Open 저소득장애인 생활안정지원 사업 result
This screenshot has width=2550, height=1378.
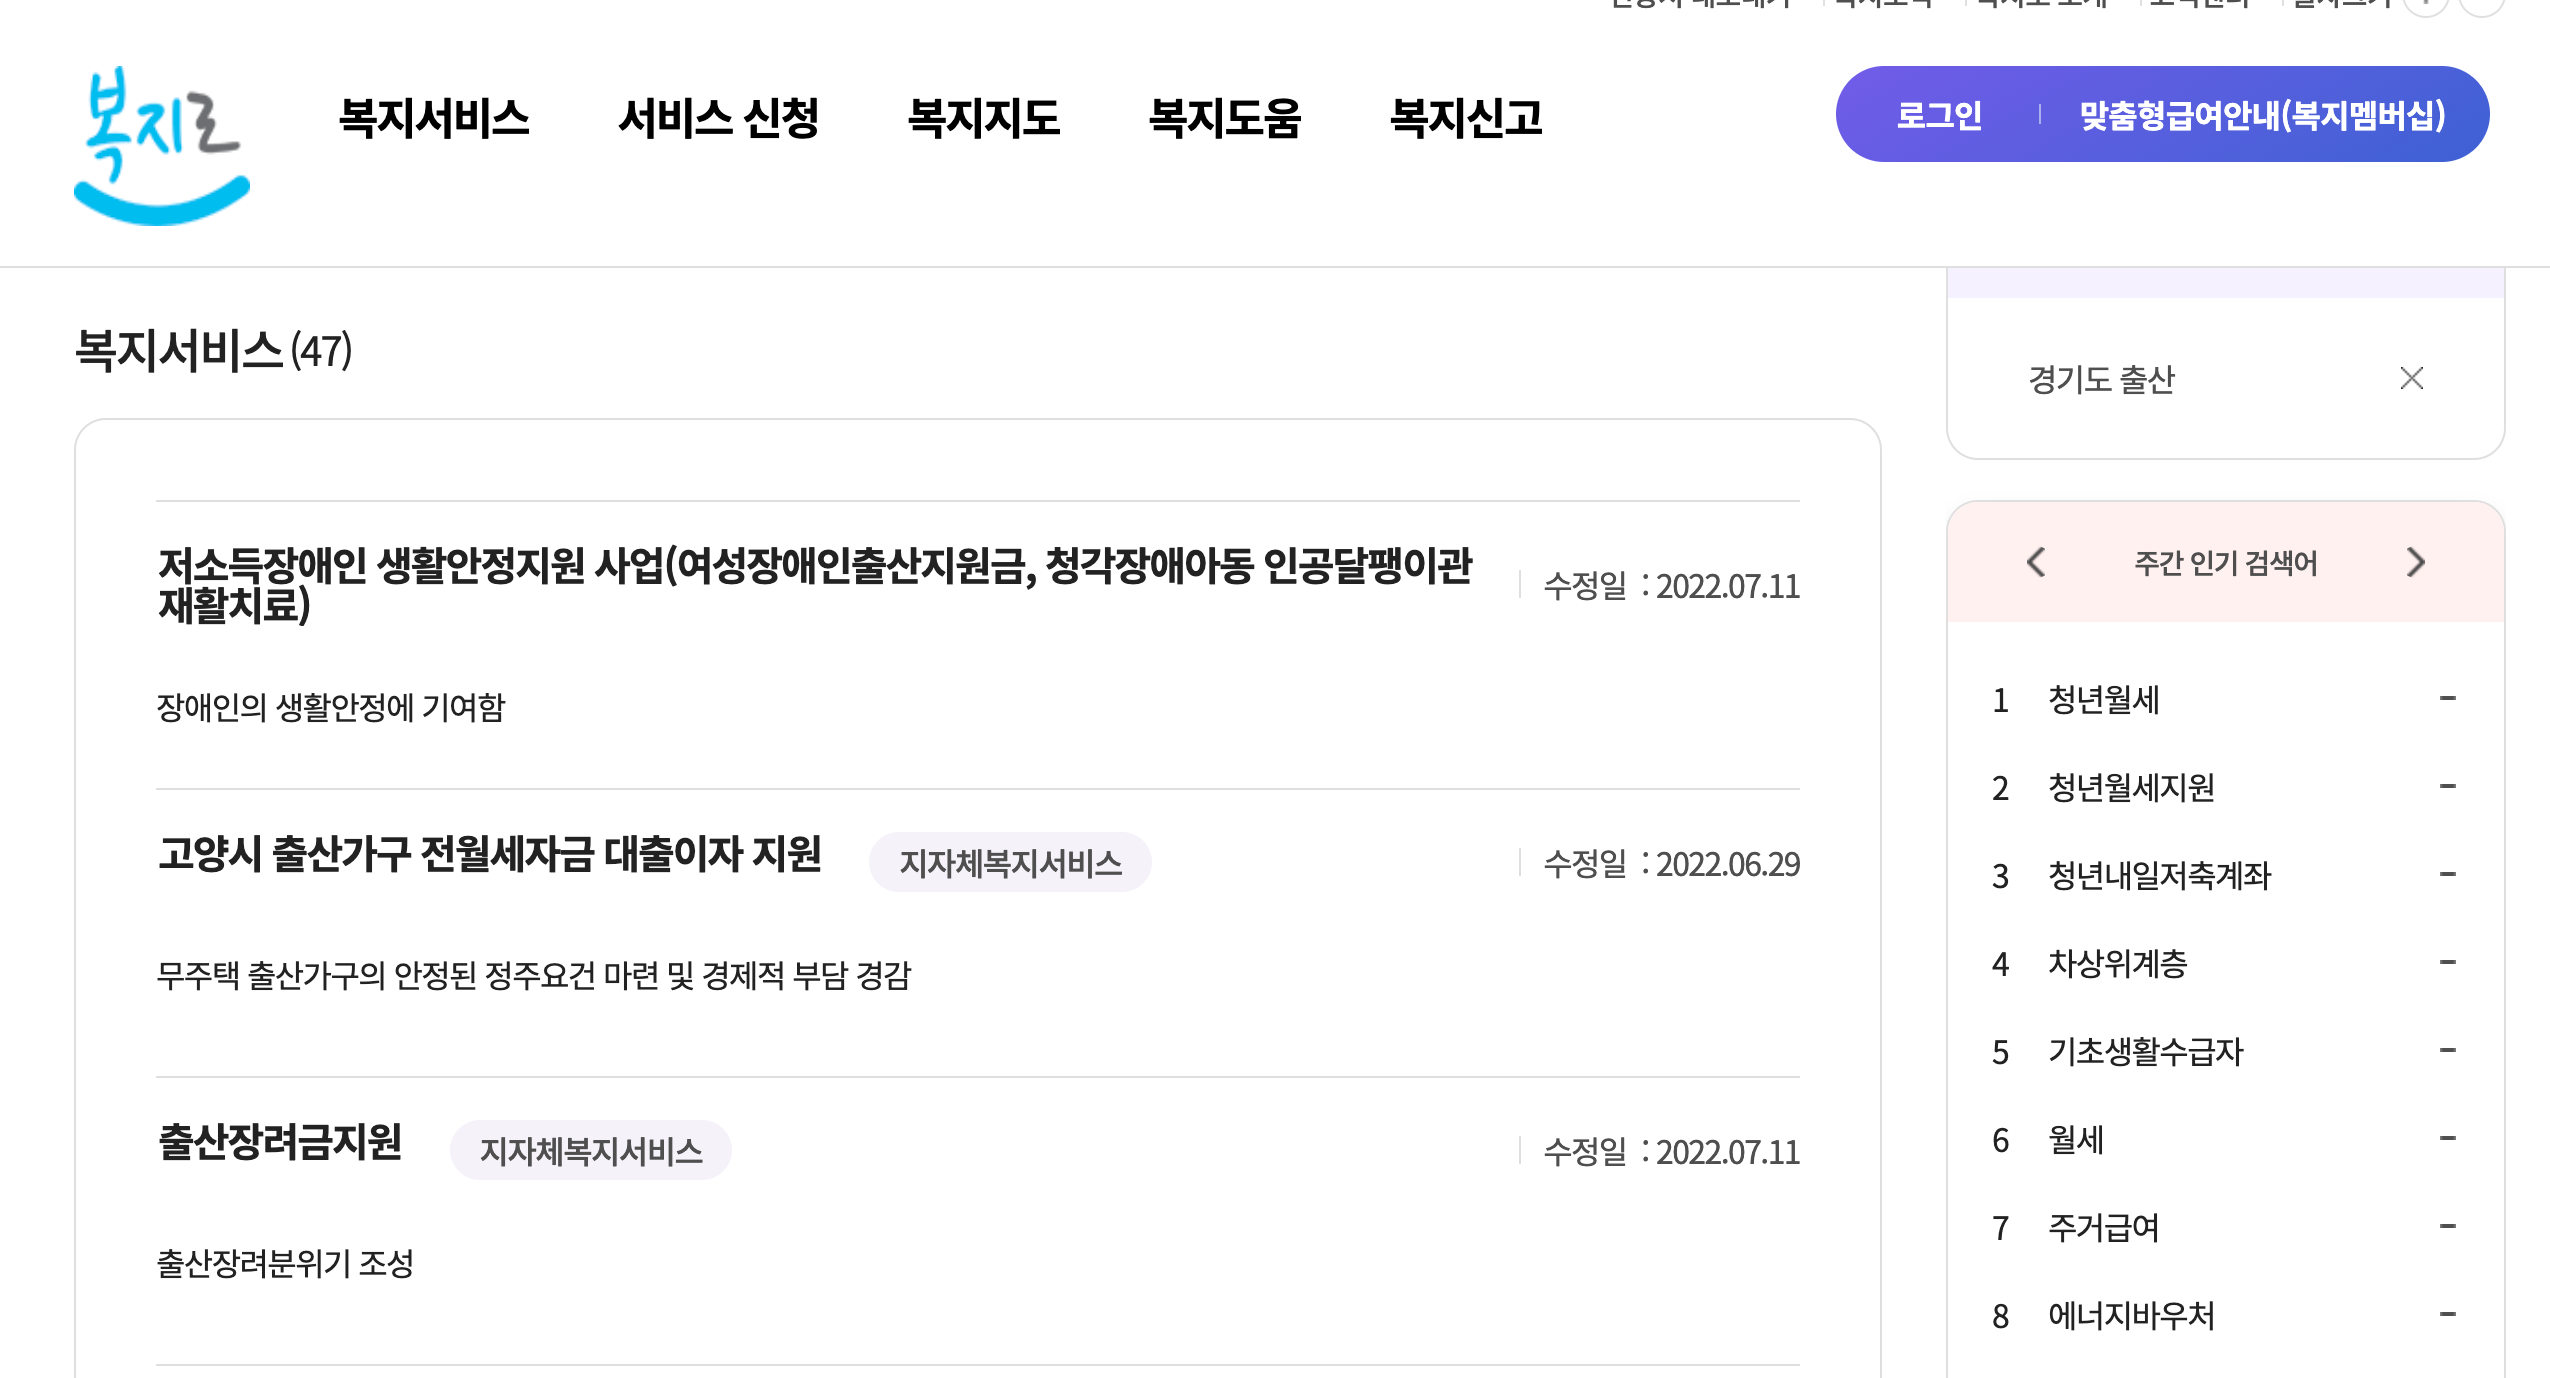[815, 585]
